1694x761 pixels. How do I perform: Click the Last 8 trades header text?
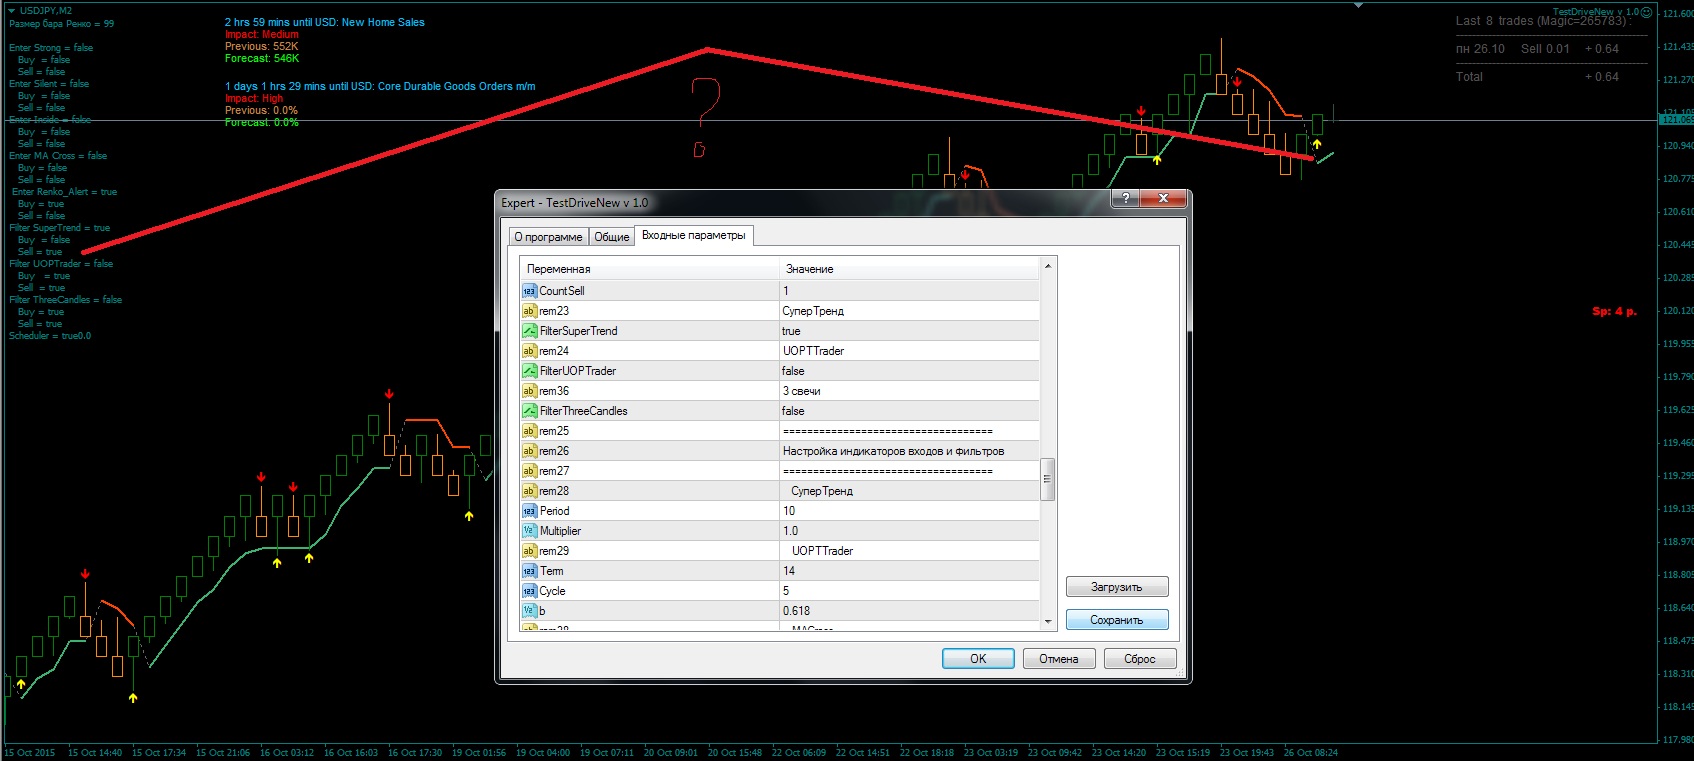[1543, 20]
